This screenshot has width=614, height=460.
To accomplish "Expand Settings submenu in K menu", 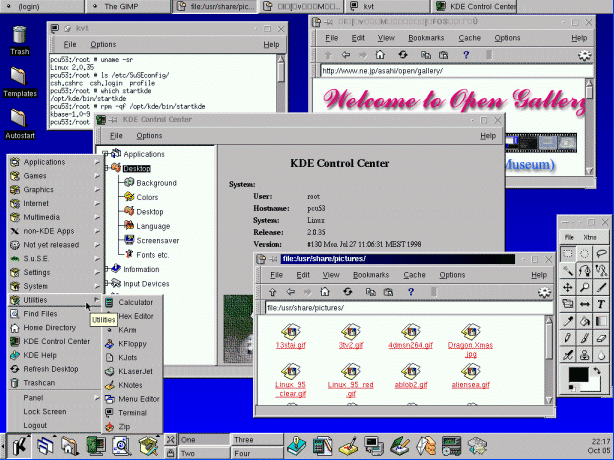I will 54,272.
